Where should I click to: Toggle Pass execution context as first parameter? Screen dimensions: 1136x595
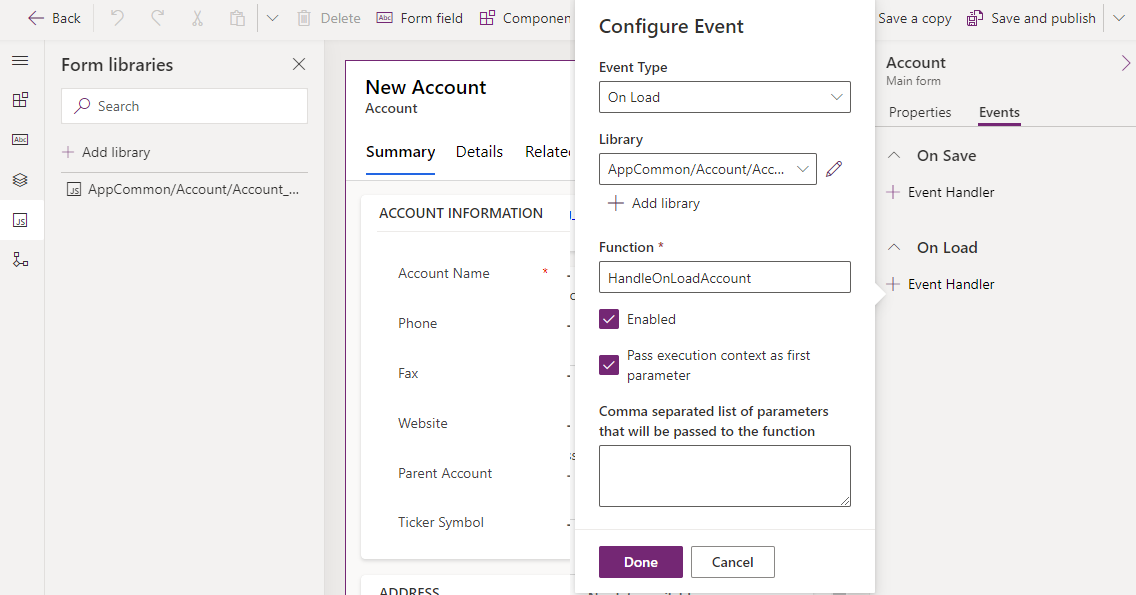click(x=609, y=365)
